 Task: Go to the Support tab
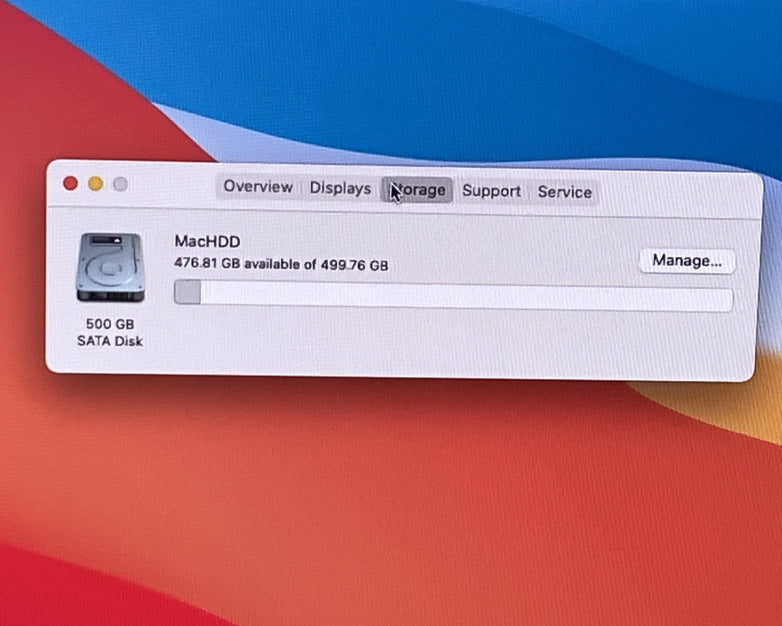pos(491,191)
